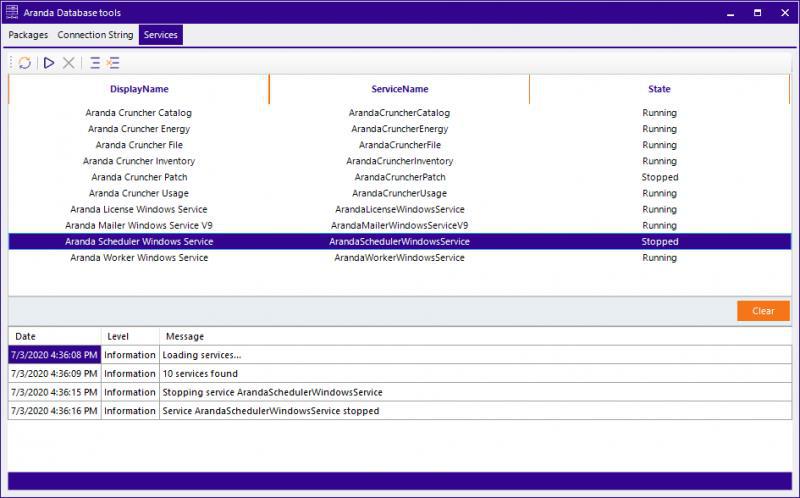Click the ArandaMailerWindowsServiceV9 service name cell
The width and height of the screenshot is (800, 498).
pyautogui.click(x=399, y=226)
